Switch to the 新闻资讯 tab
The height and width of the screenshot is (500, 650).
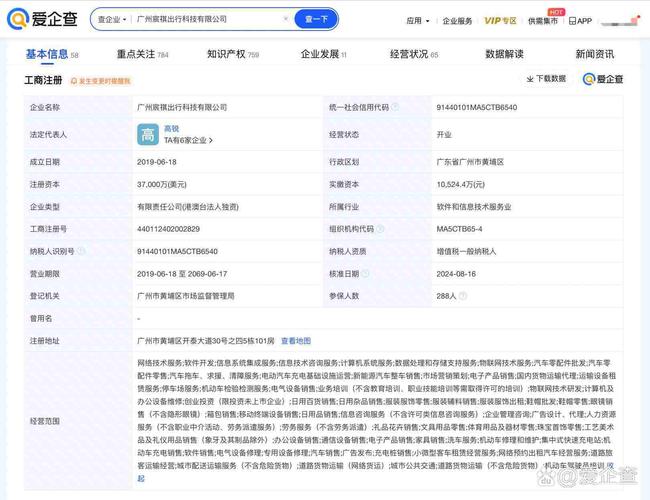pyautogui.click(x=594, y=54)
